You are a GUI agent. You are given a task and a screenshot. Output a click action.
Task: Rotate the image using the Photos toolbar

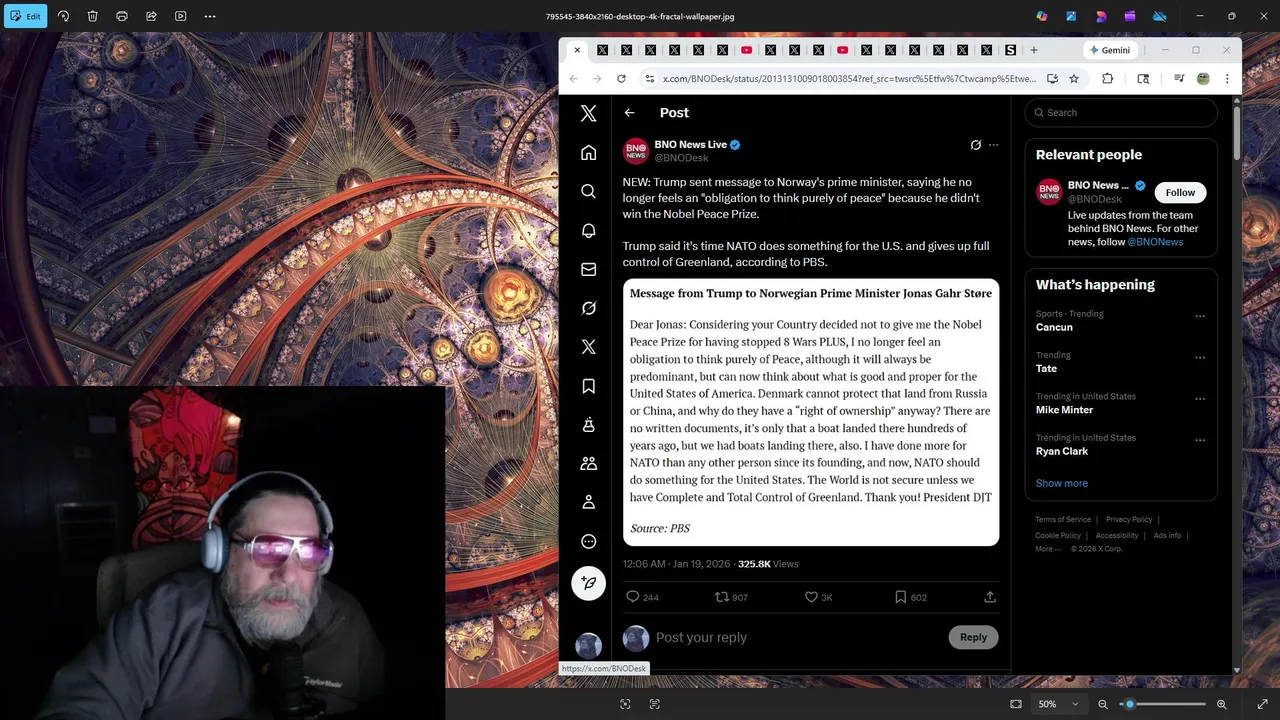pos(63,16)
